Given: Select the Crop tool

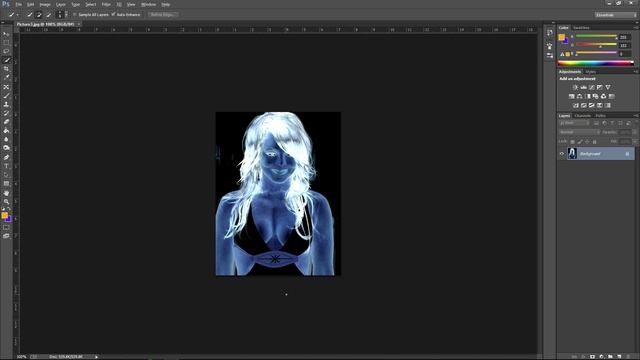Looking at the screenshot, I should tap(6, 69).
